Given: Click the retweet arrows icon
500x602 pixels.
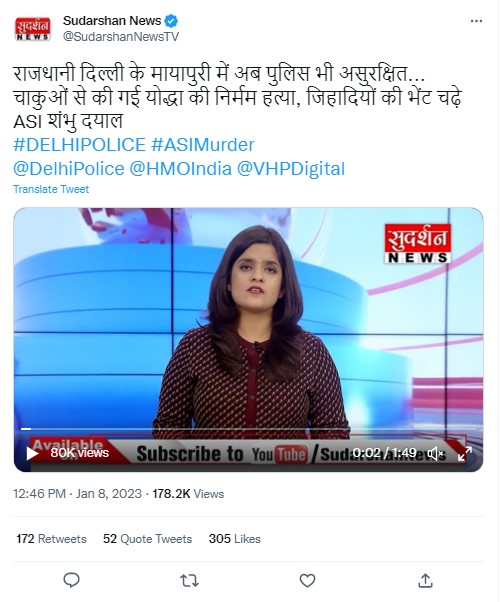Looking at the screenshot, I should [x=189, y=580].
